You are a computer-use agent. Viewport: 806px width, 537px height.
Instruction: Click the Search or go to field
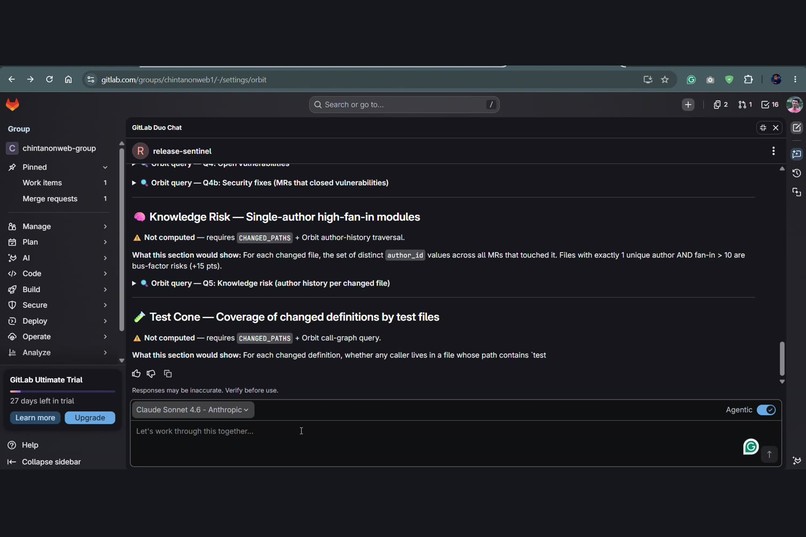point(404,105)
